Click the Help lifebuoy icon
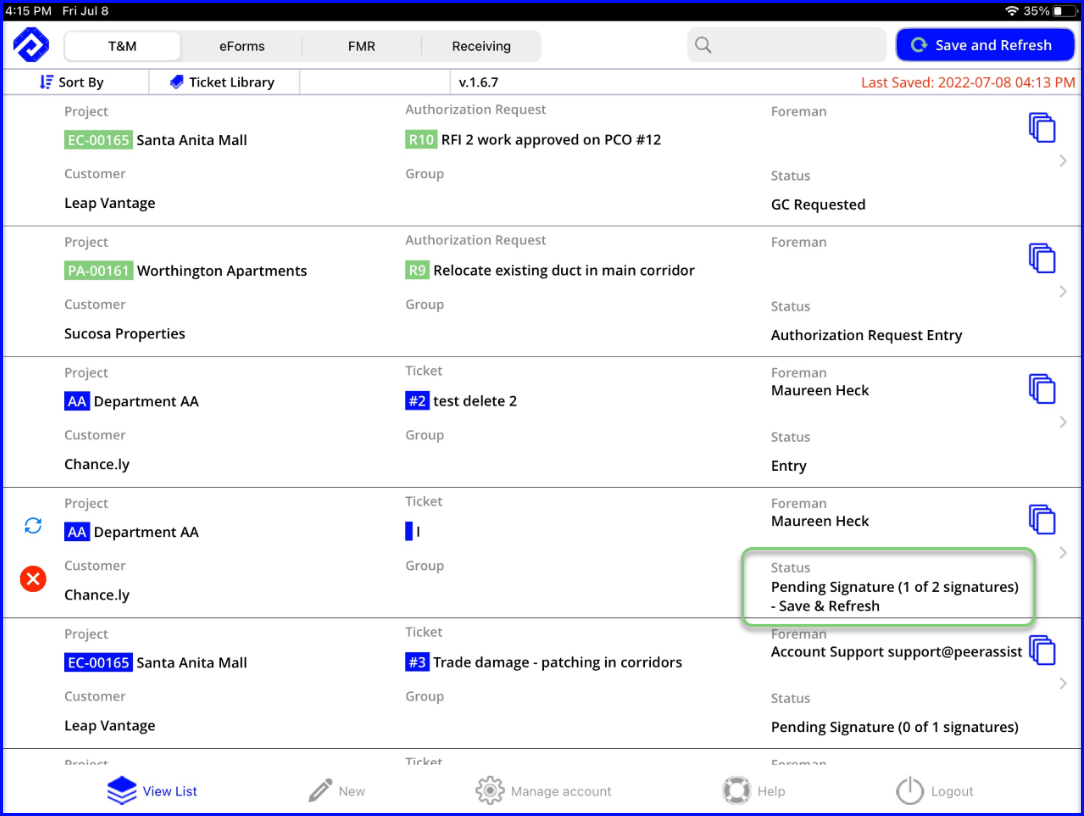This screenshot has width=1084, height=816. pos(736,790)
